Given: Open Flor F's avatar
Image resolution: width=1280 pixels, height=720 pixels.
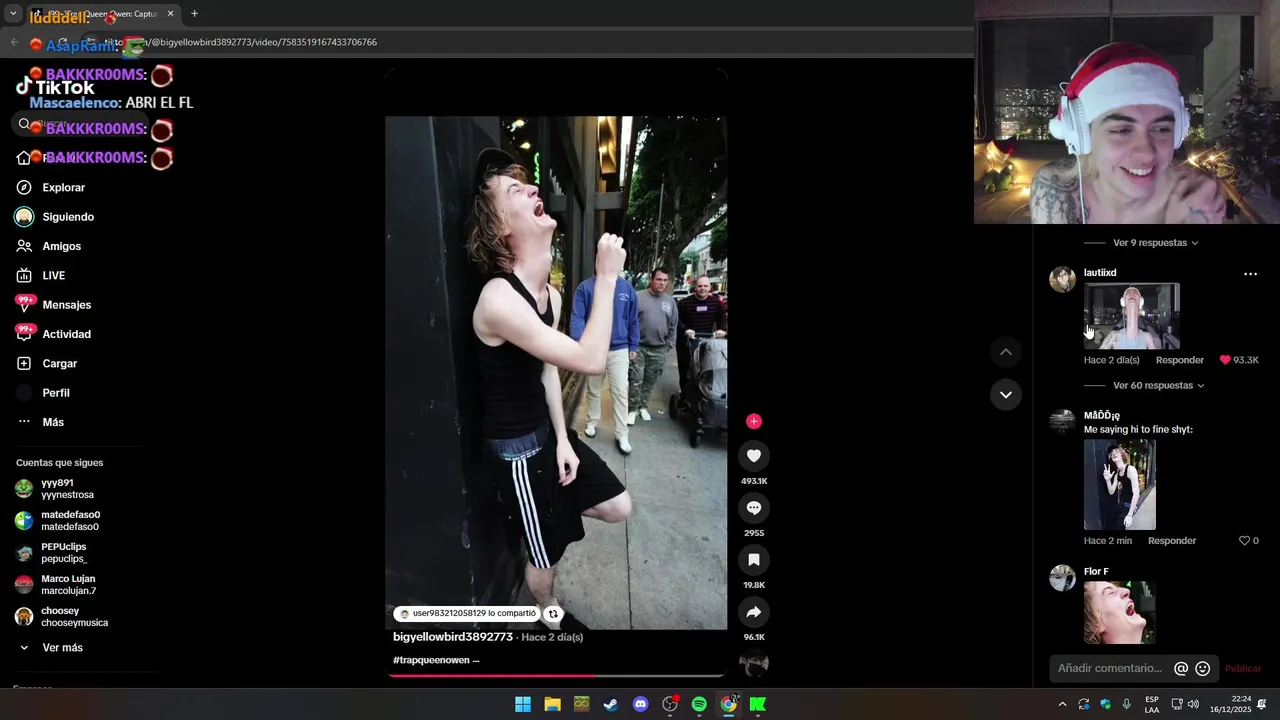Looking at the screenshot, I should 1062,578.
